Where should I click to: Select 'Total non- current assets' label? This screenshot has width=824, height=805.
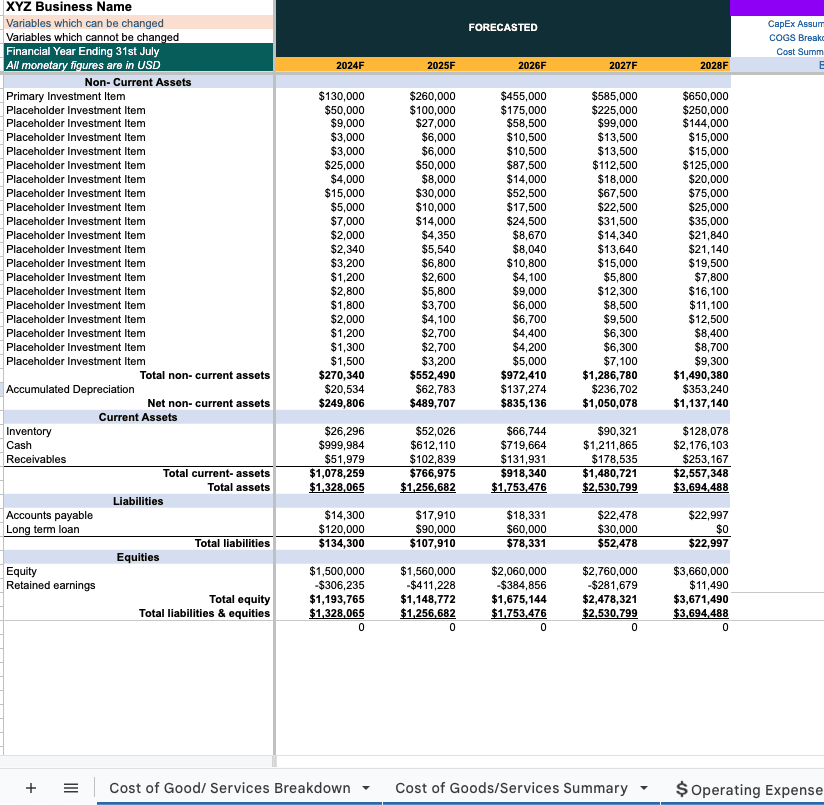204,375
